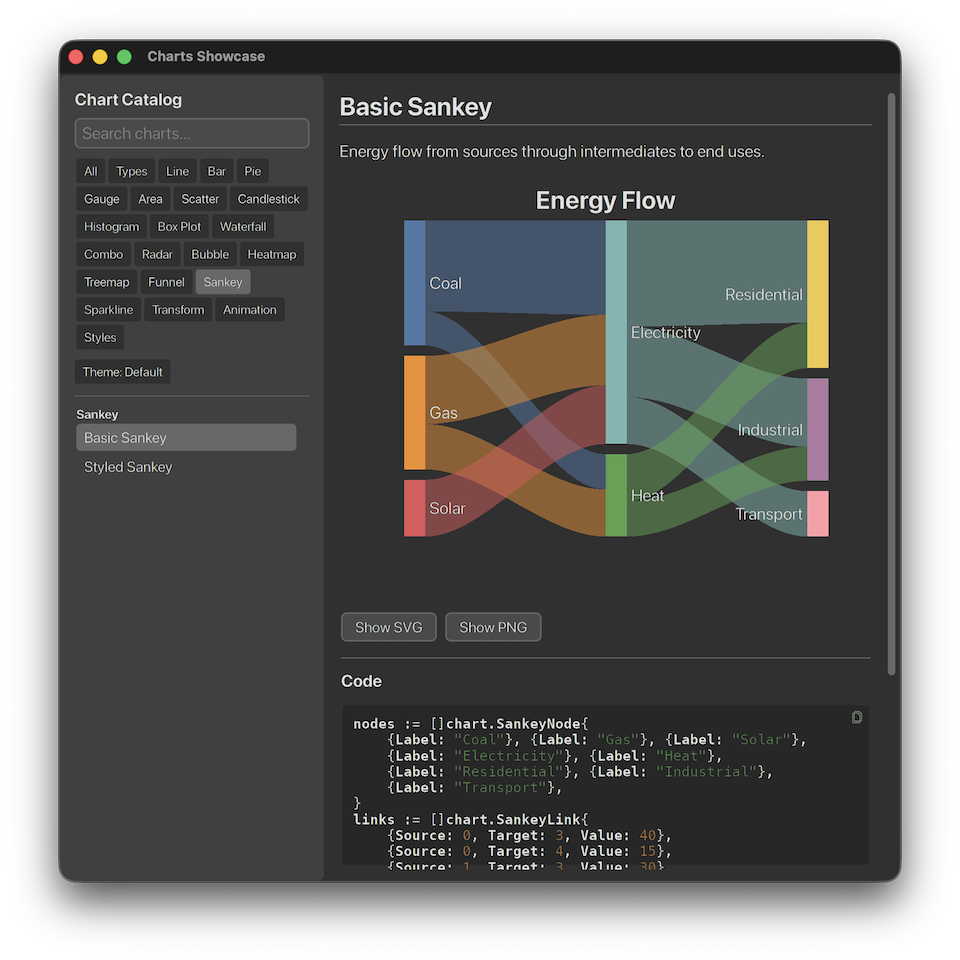Select the Transform category chip

tap(178, 310)
